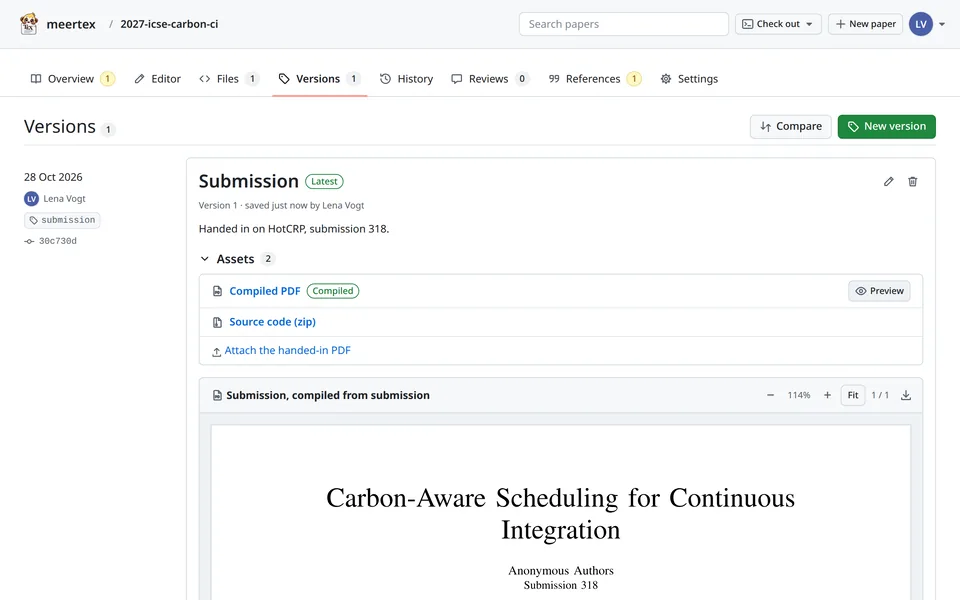Focus the Search papers field

pos(623,24)
